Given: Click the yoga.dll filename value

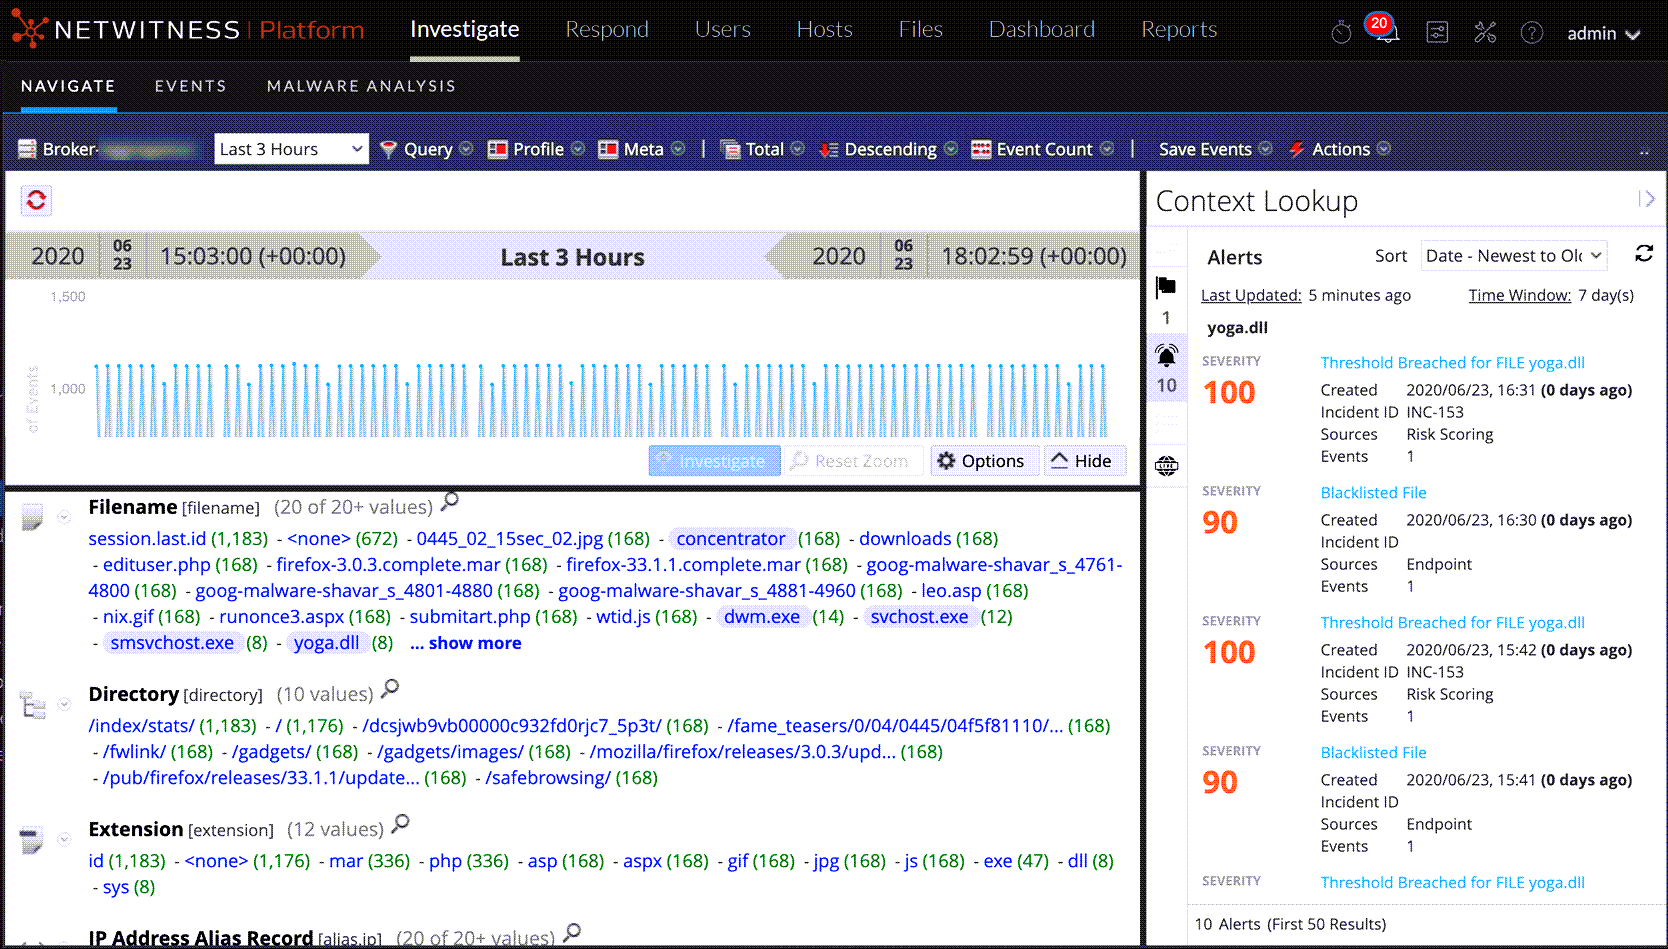Looking at the screenshot, I should [x=326, y=643].
